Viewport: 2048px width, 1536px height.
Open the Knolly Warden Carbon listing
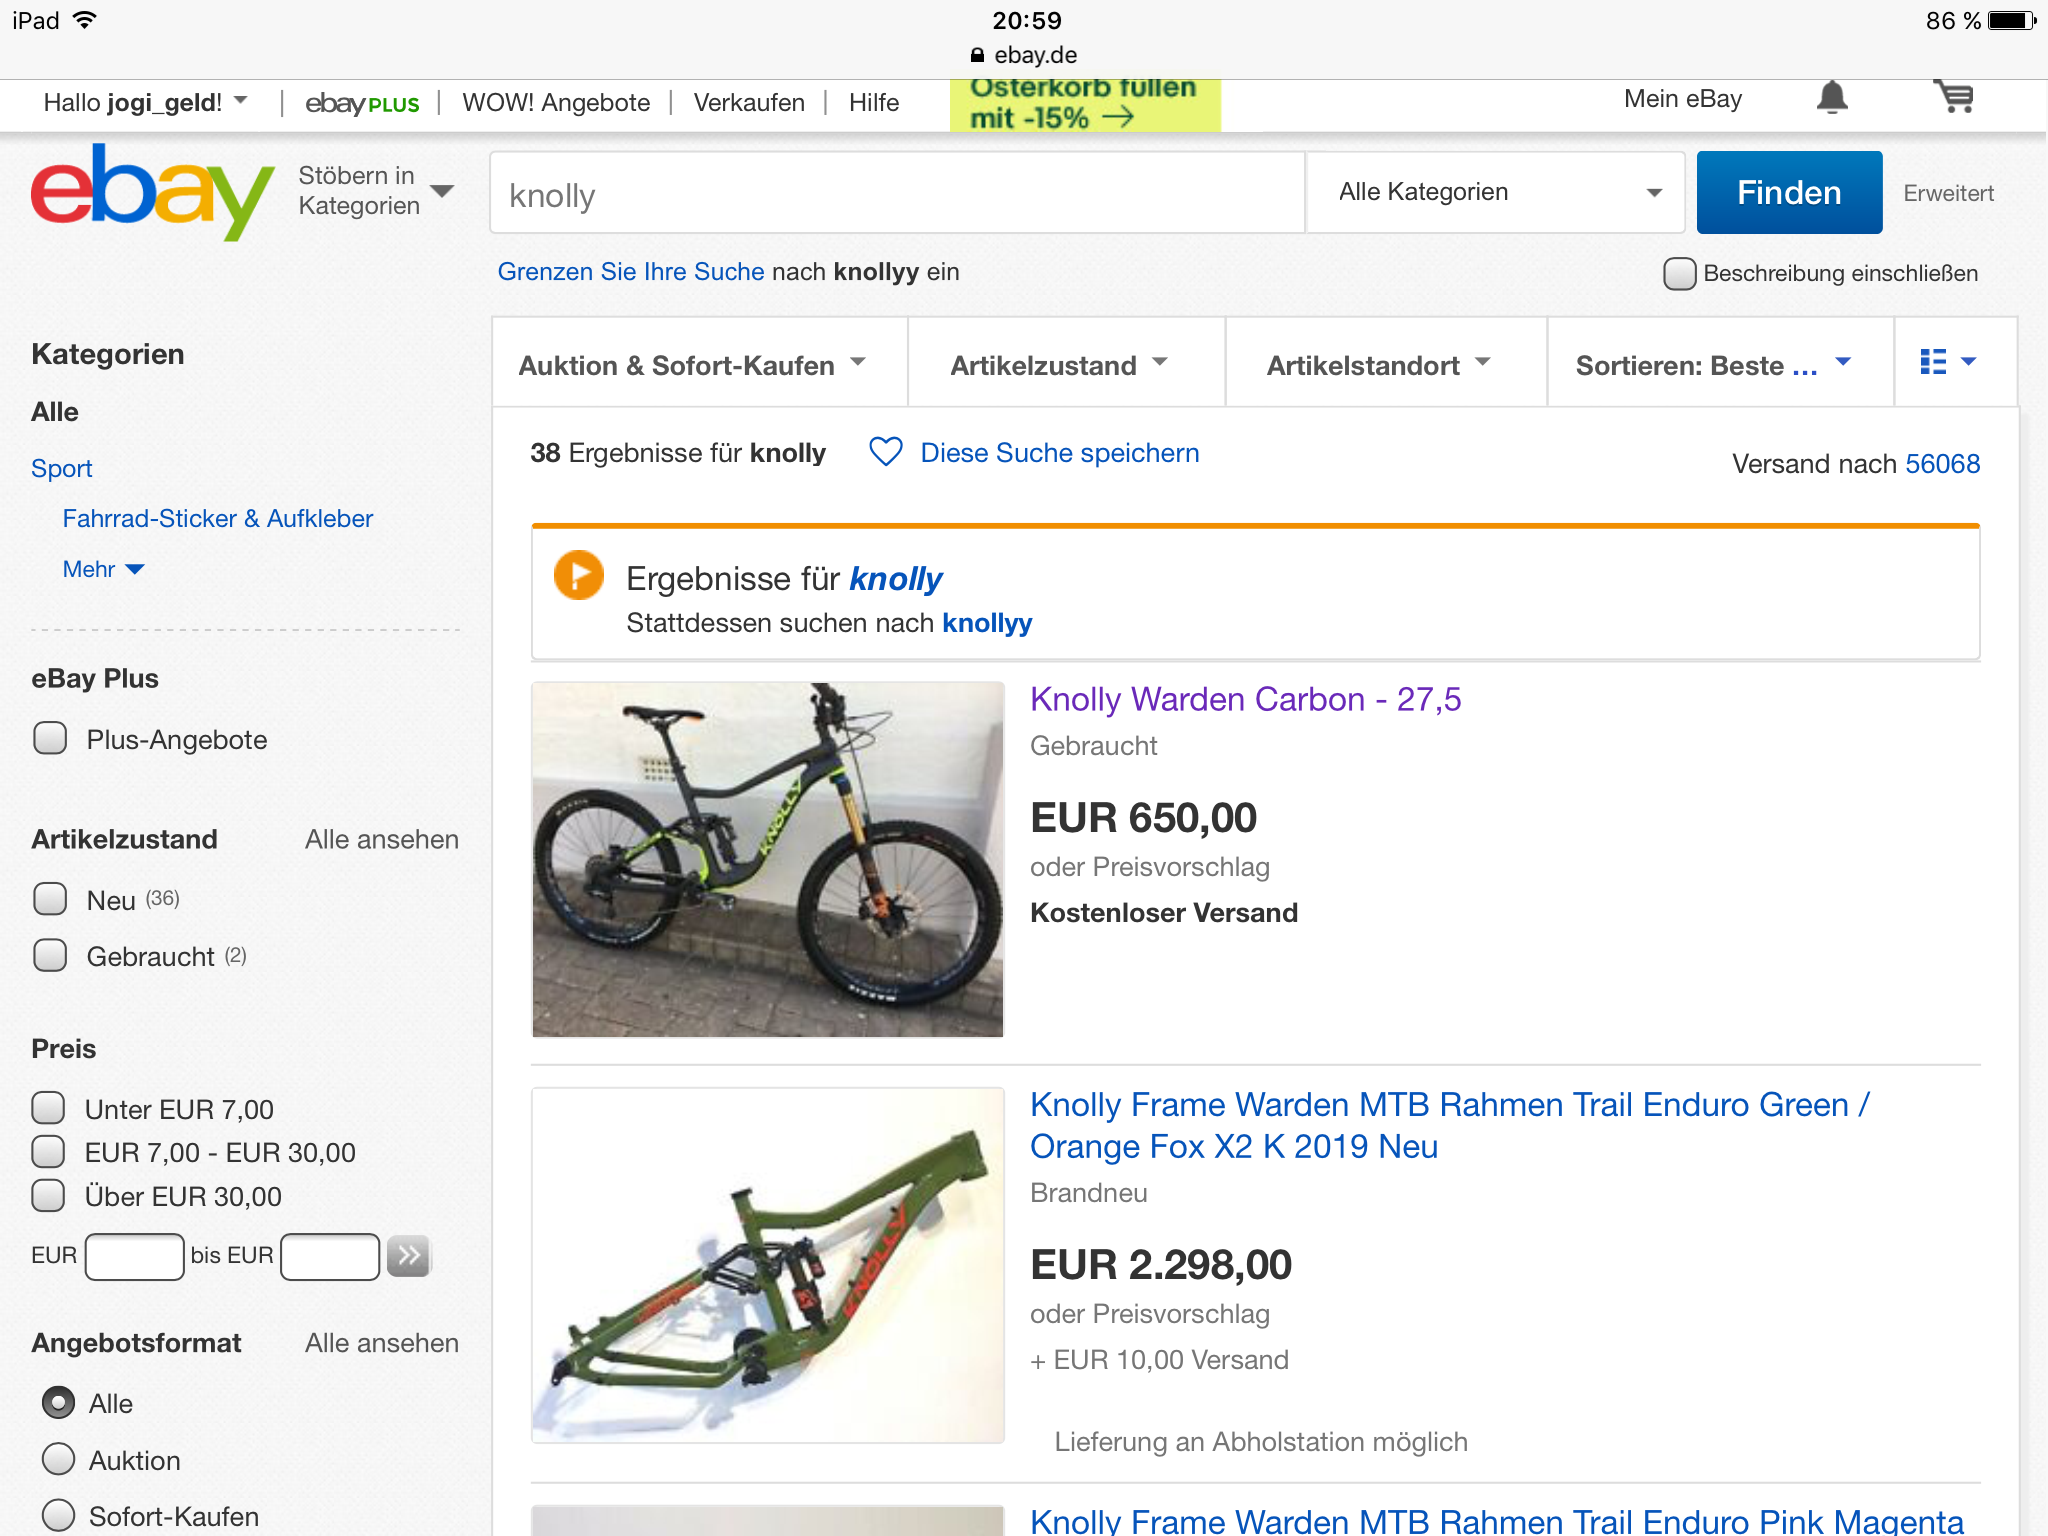pos(1245,699)
